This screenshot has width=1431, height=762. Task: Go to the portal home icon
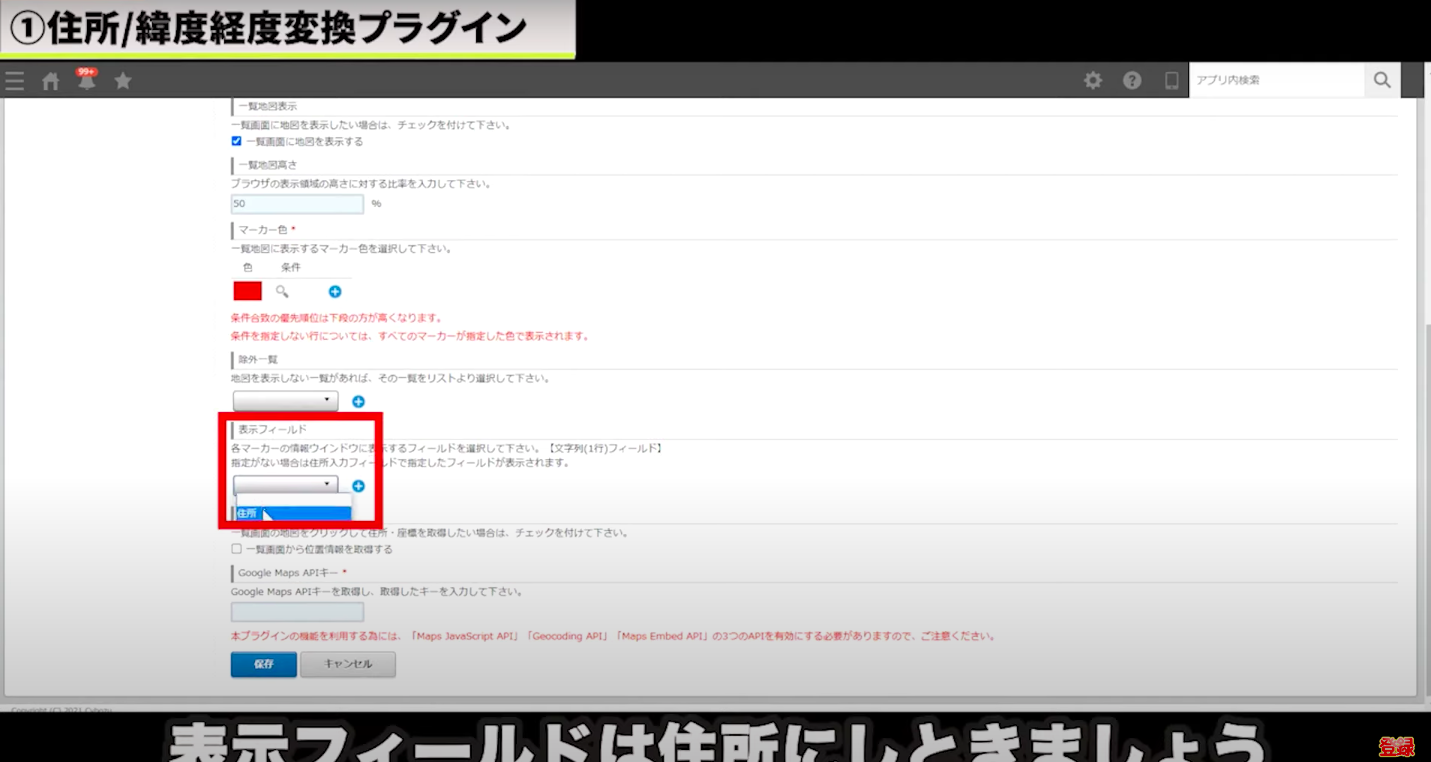coord(50,82)
